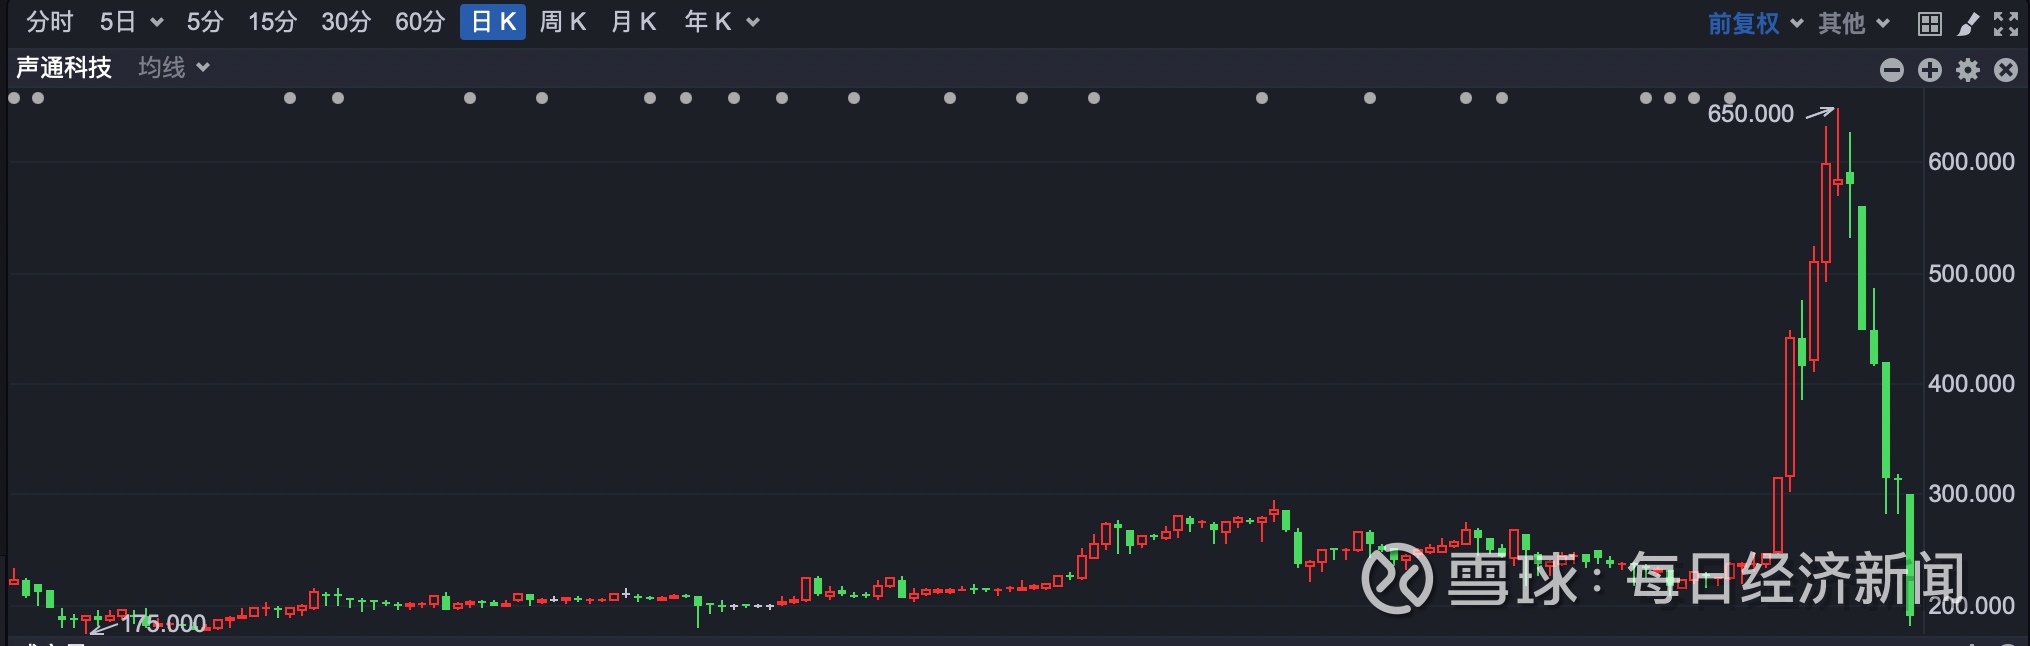The height and width of the screenshot is (646, 2030).
Task: Click the 声通科技 stock name
Action: click(x=64, y=67)
